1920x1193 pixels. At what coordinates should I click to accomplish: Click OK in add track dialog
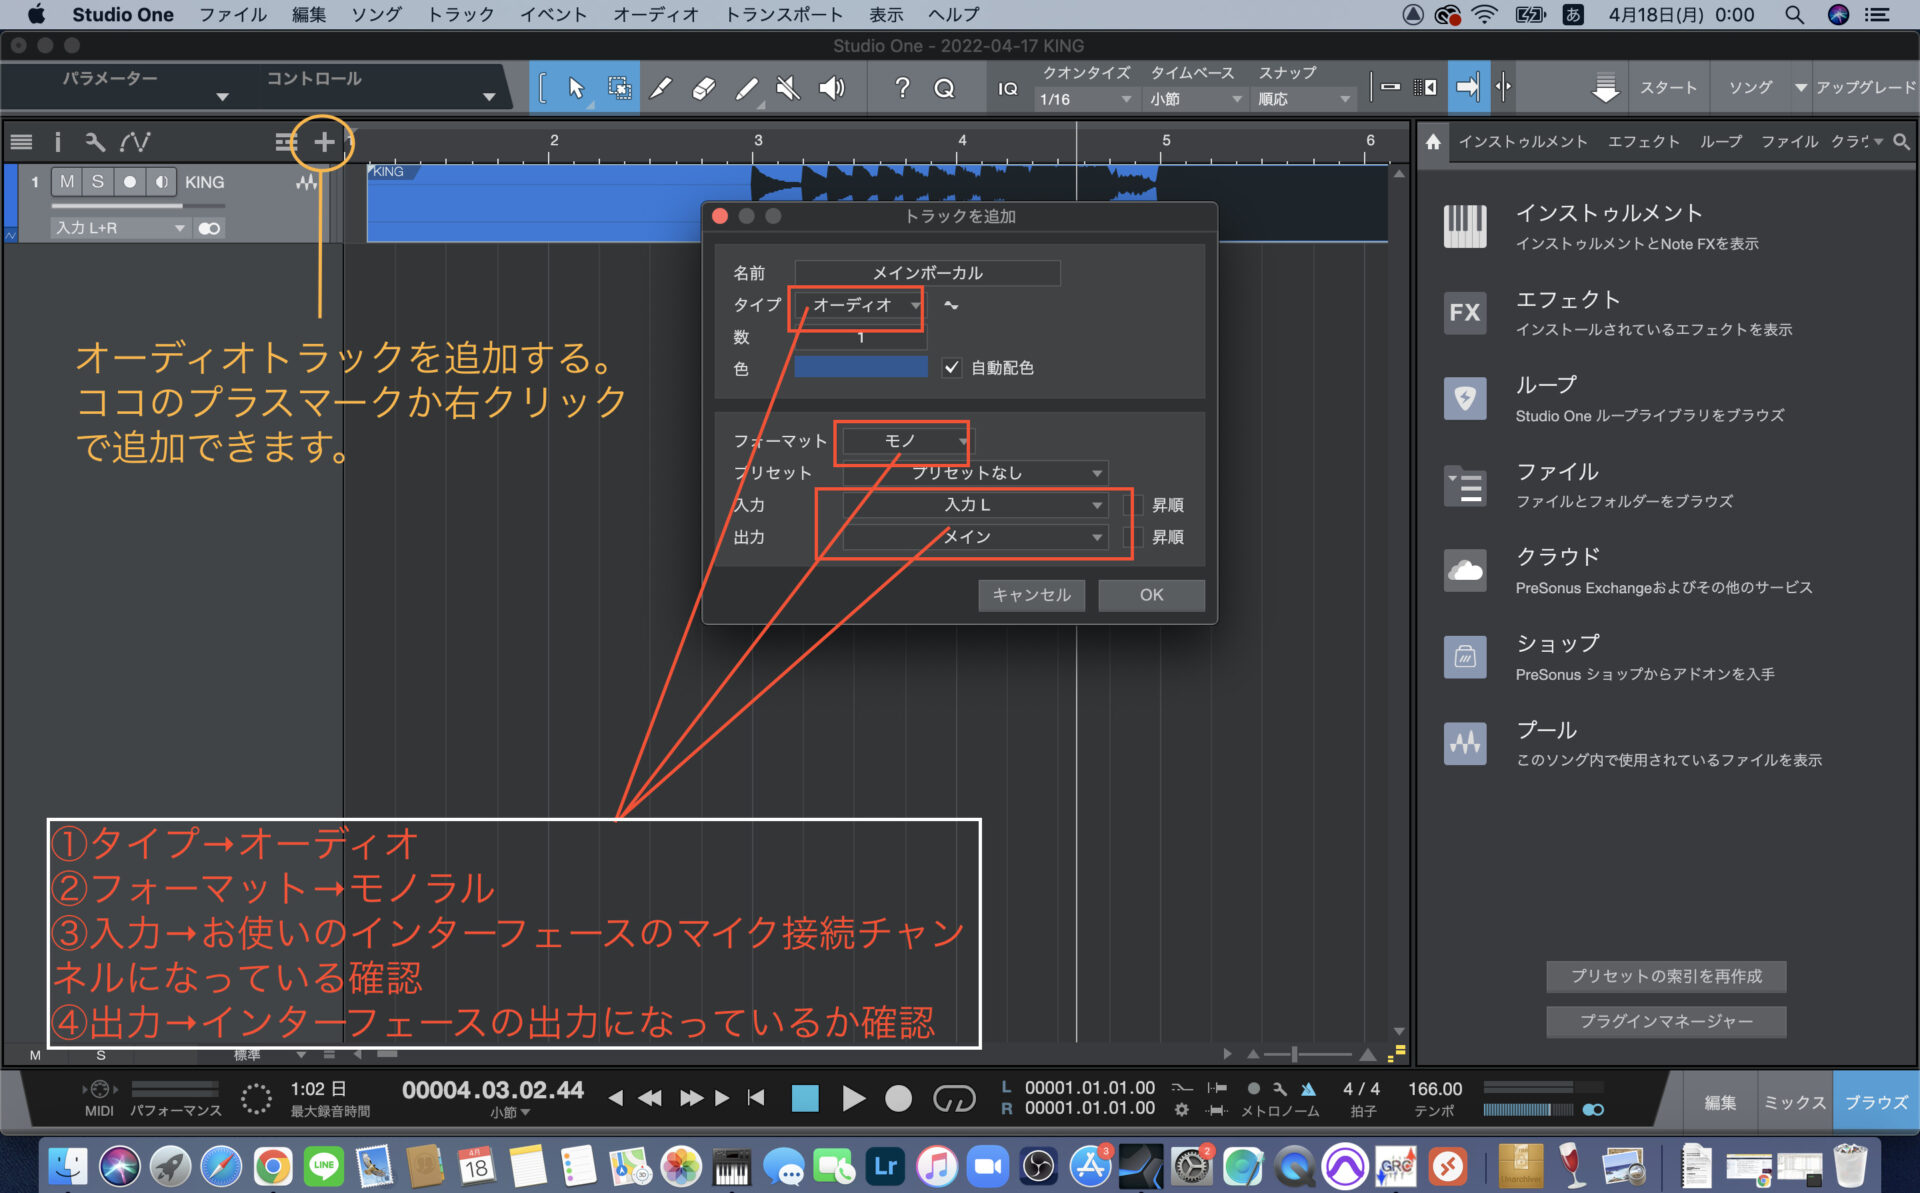(1151, 595)
